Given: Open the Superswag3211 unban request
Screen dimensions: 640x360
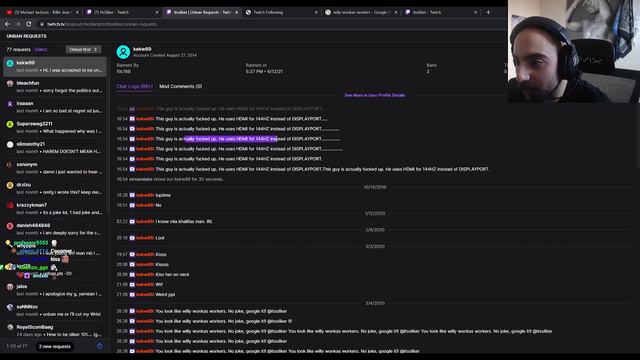Looking at the screenshot, I should [x=55, y=127].
